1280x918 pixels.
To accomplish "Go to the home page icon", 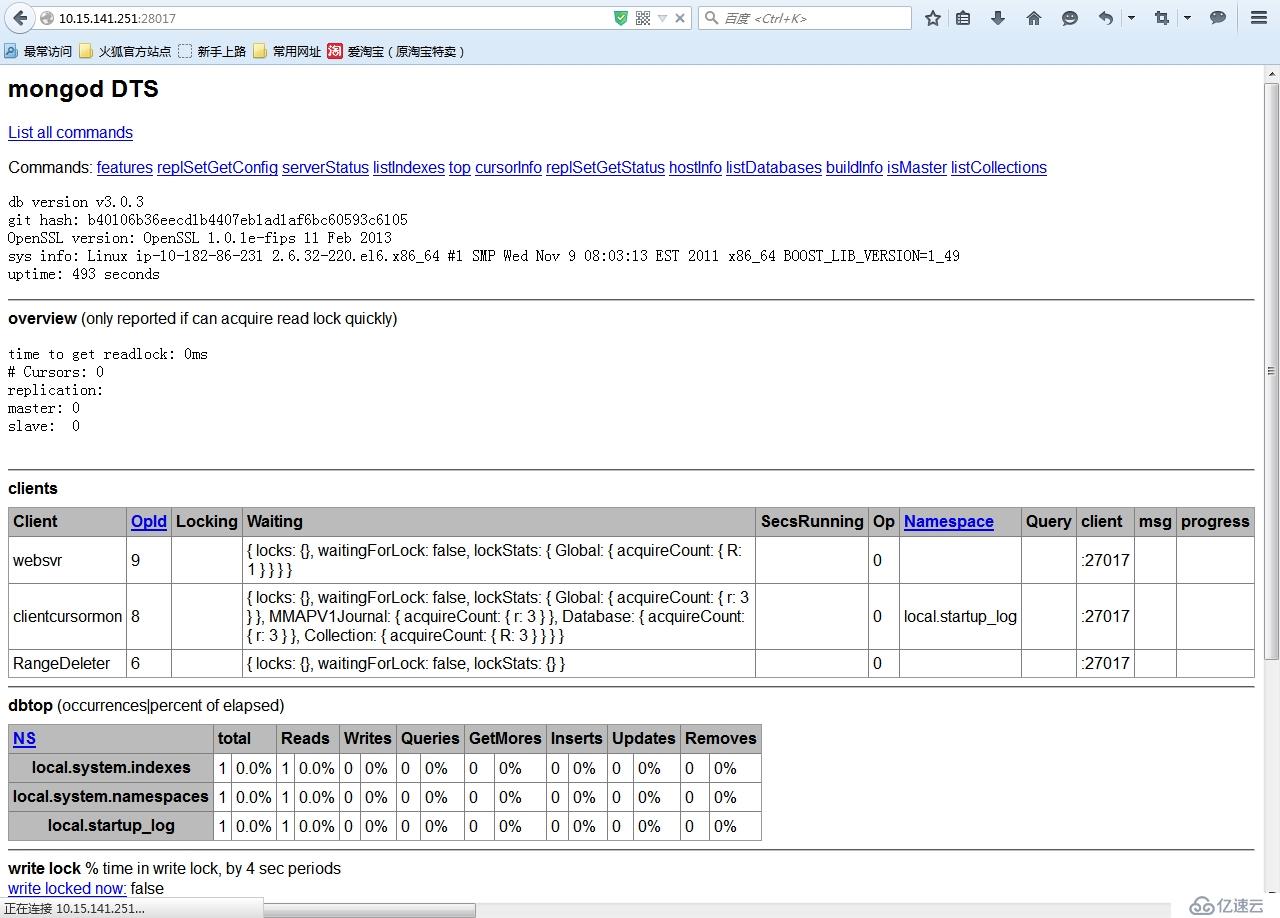I will point(1034,18).
